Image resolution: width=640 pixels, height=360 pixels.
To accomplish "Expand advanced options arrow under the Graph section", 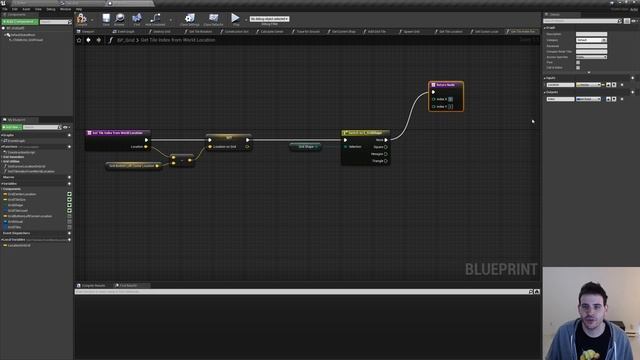I will (x=589, y=72).
